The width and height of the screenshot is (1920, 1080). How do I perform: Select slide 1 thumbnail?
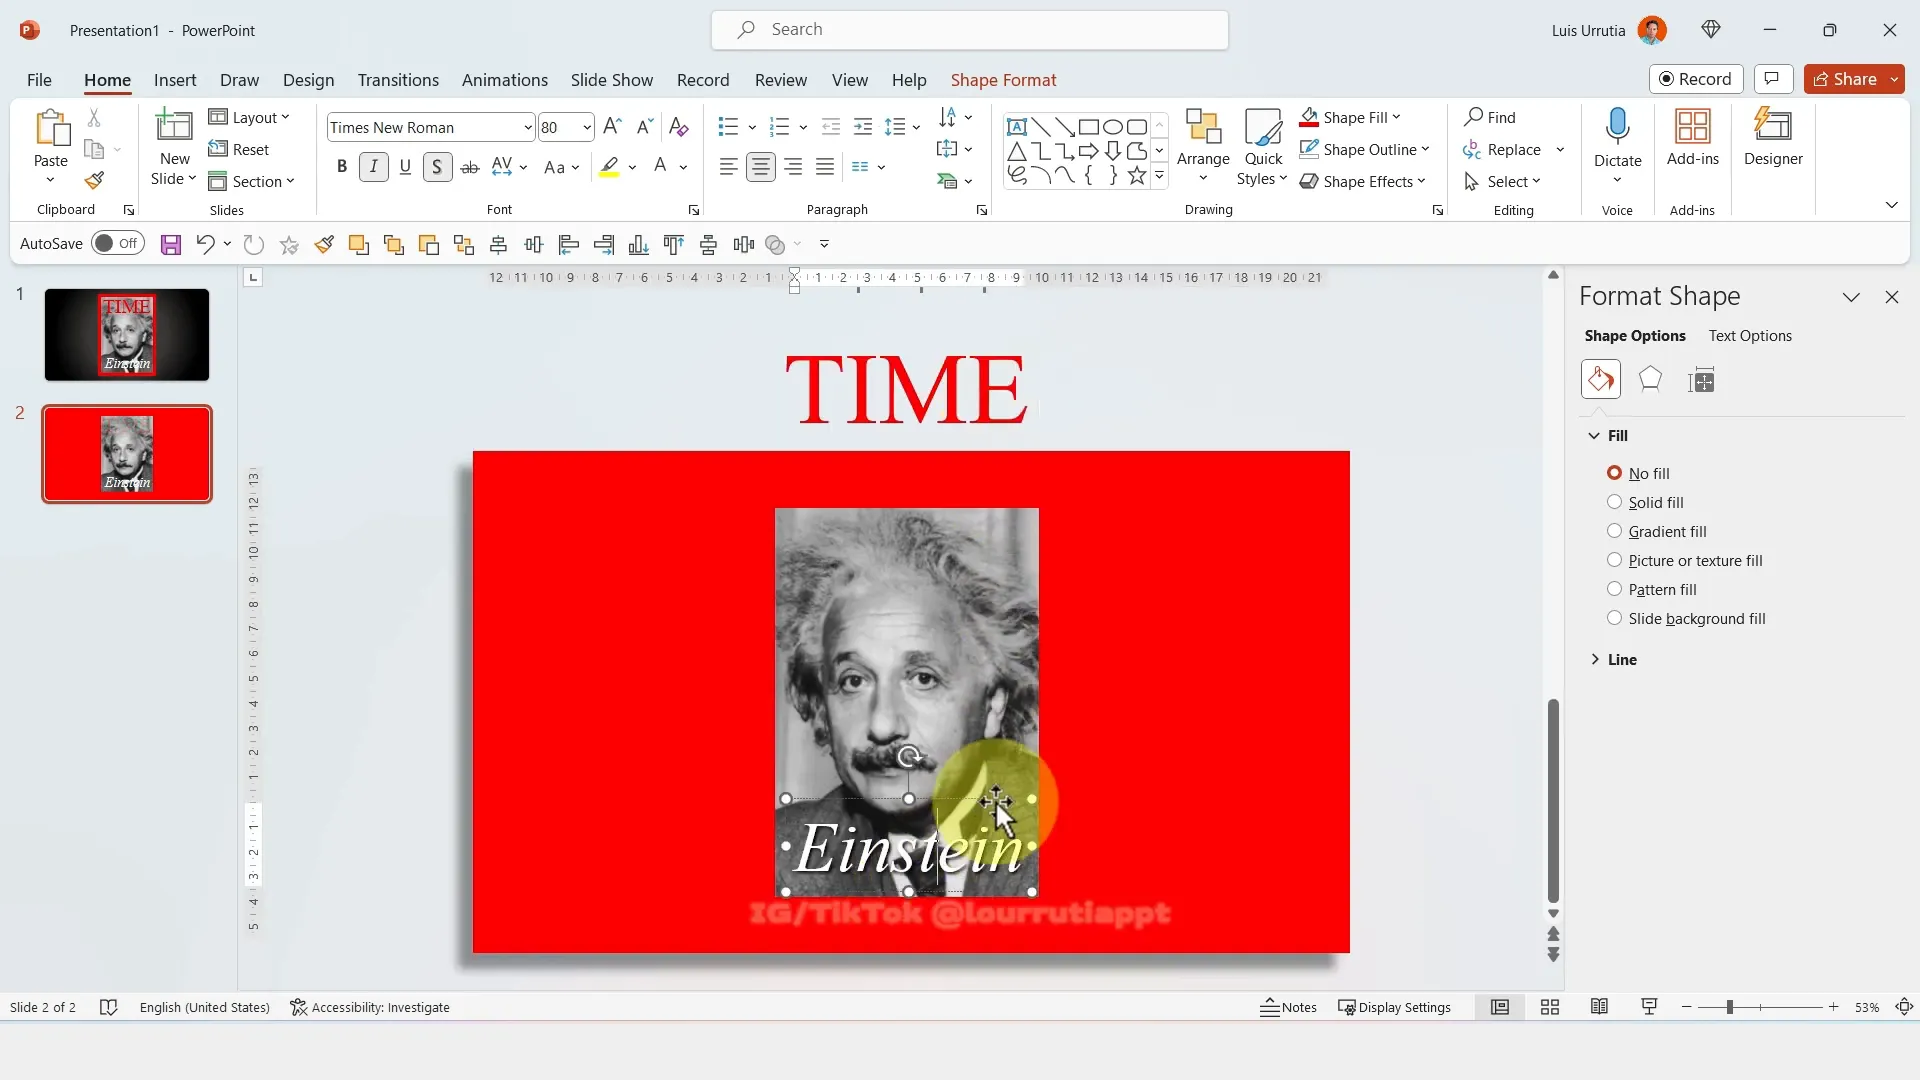point(127,334)
